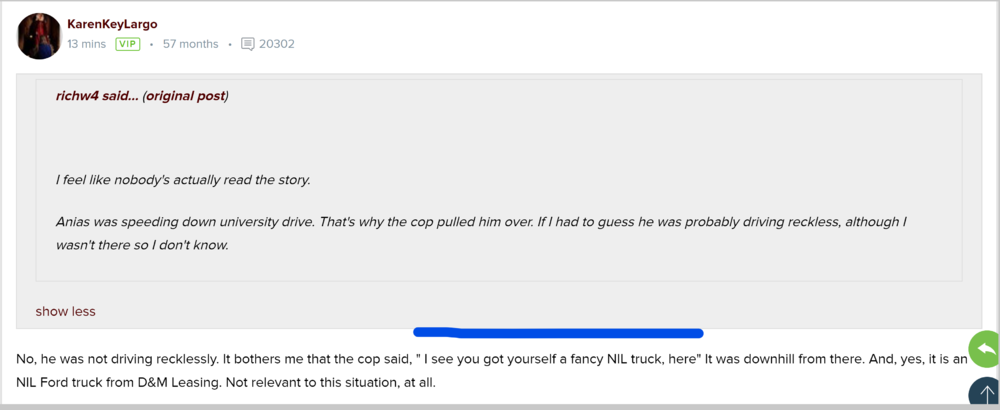Image resolution: width=1000 pixels, height=410 pixels.
Task: Click the 13 mins timestamp
Action: pyautogui.click(x=87, y=44)
